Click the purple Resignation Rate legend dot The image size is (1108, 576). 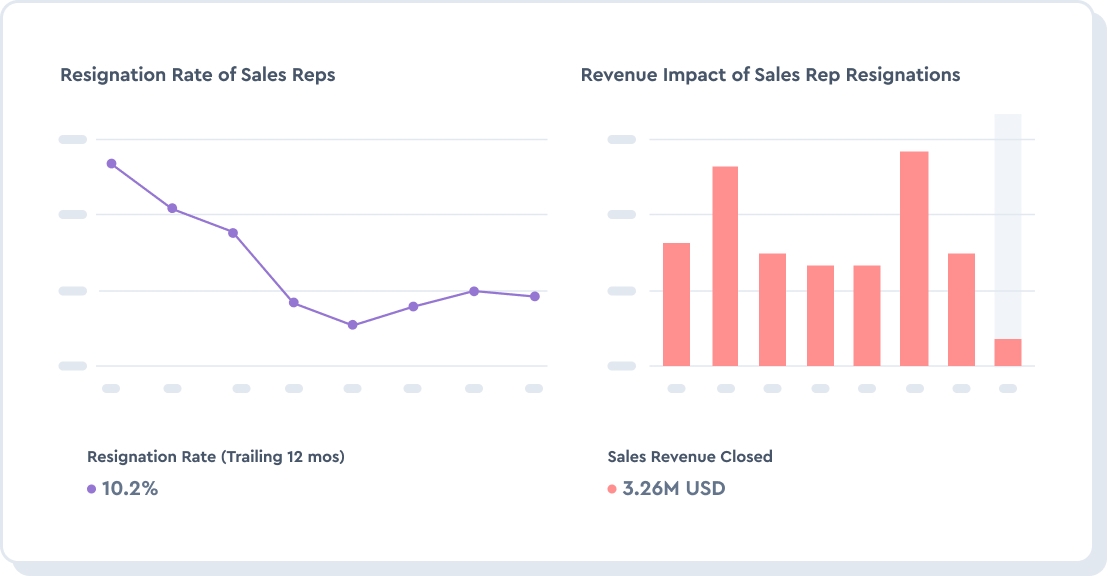(91, 489)
